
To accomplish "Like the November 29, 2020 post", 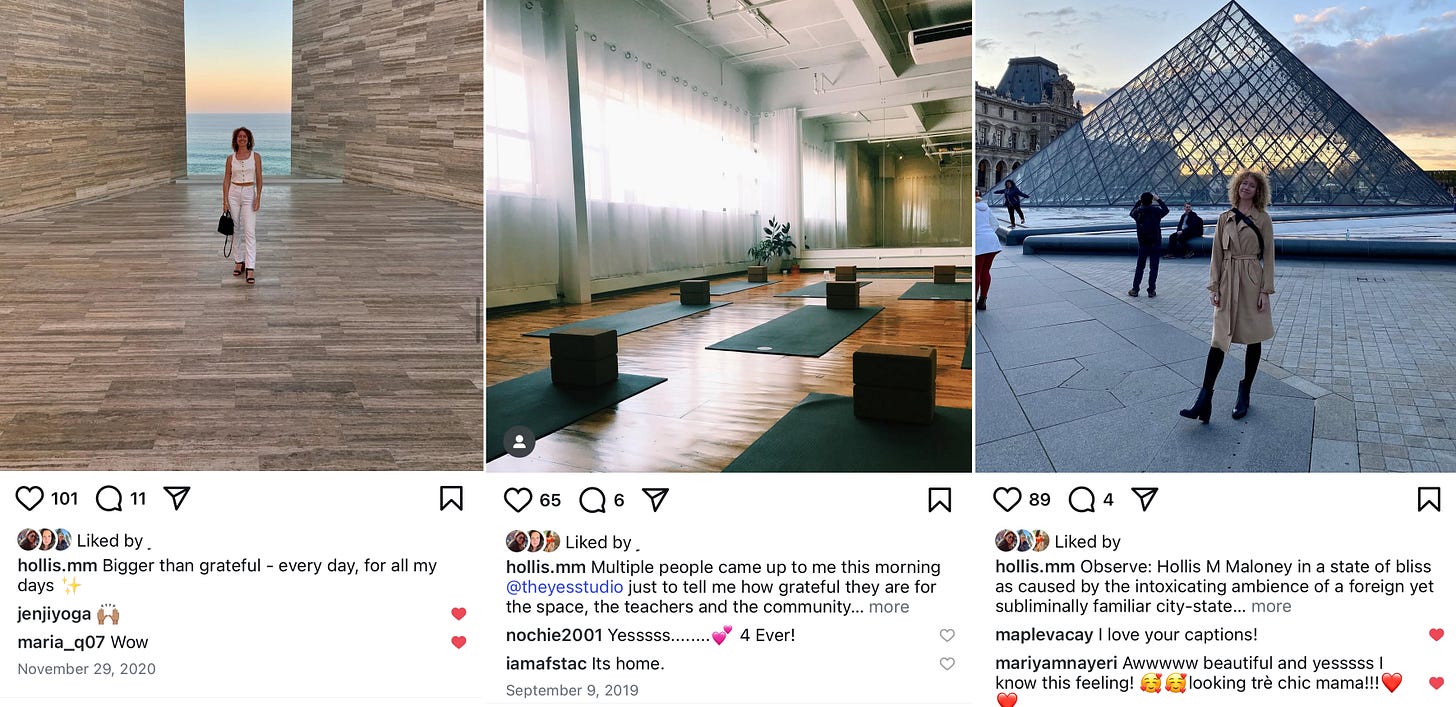I will click(x=30, y=498).
